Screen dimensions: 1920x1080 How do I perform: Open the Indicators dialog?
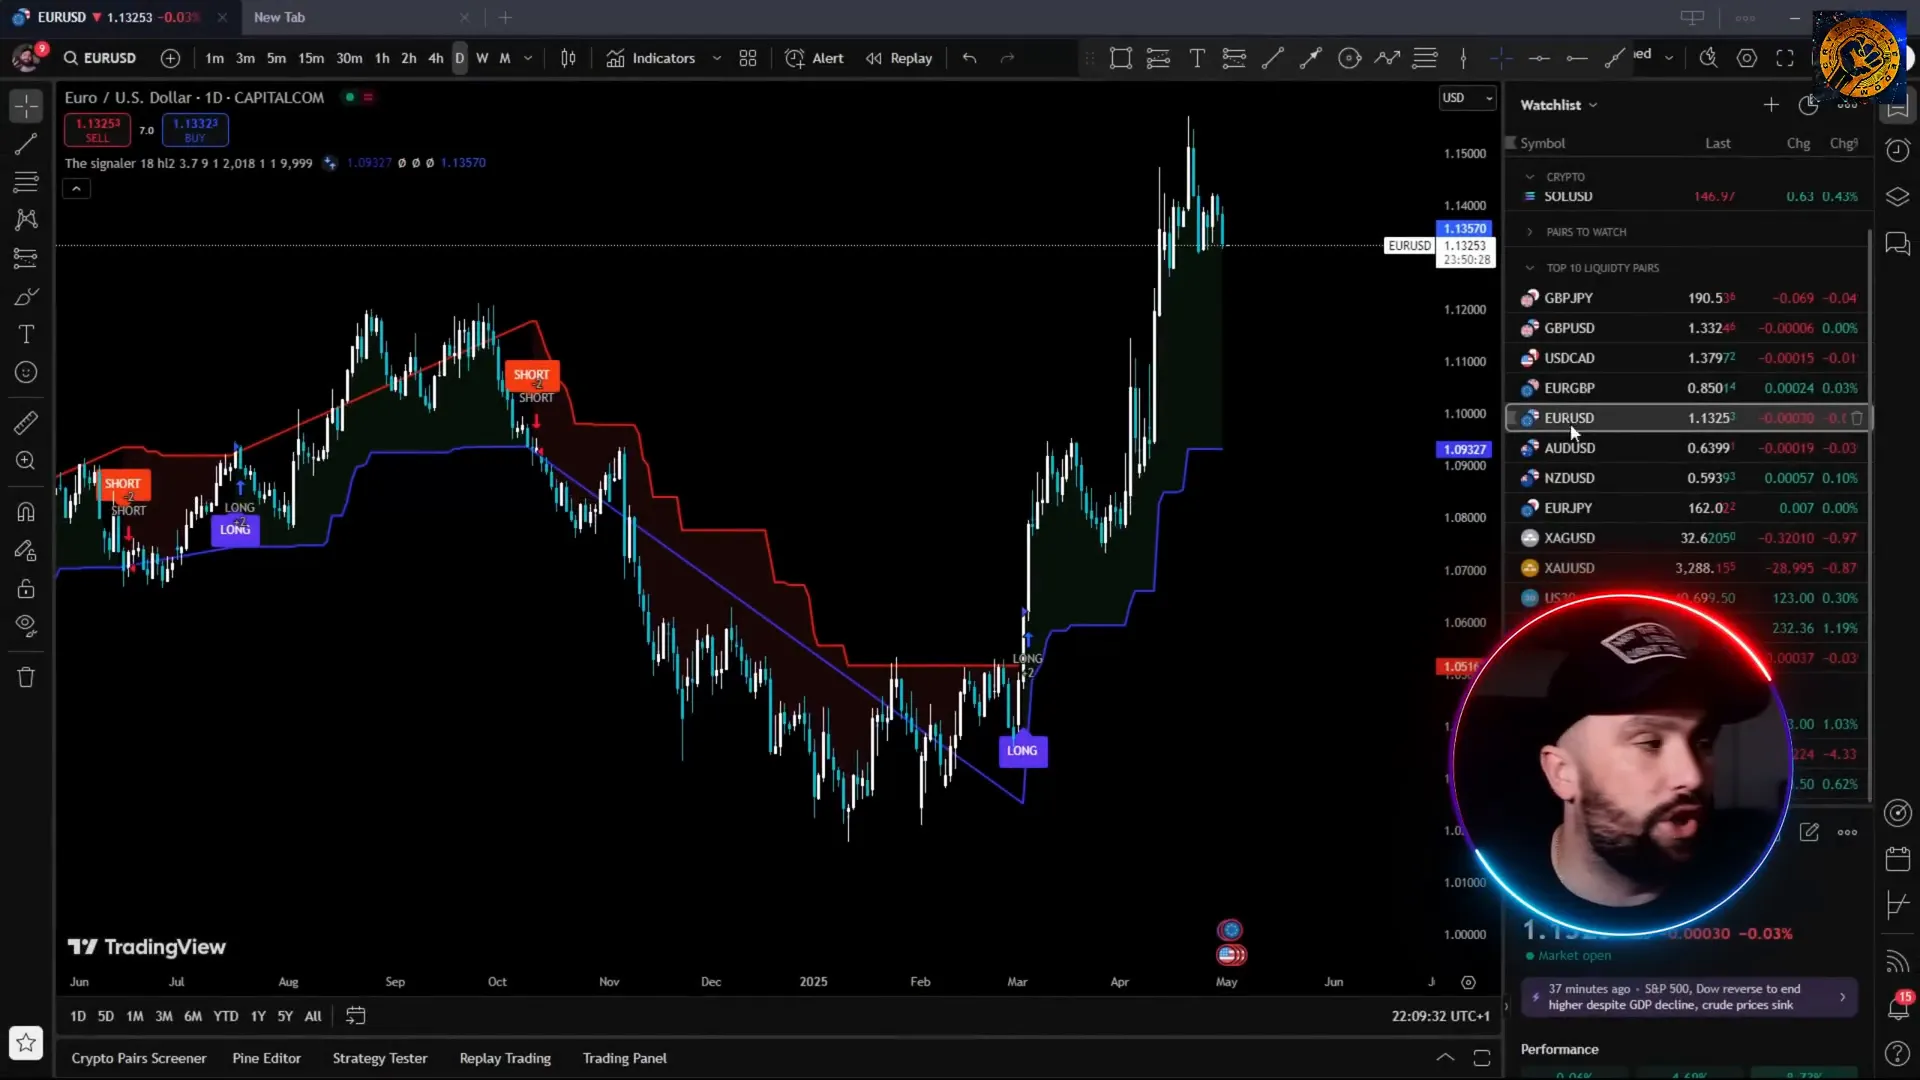650,58
